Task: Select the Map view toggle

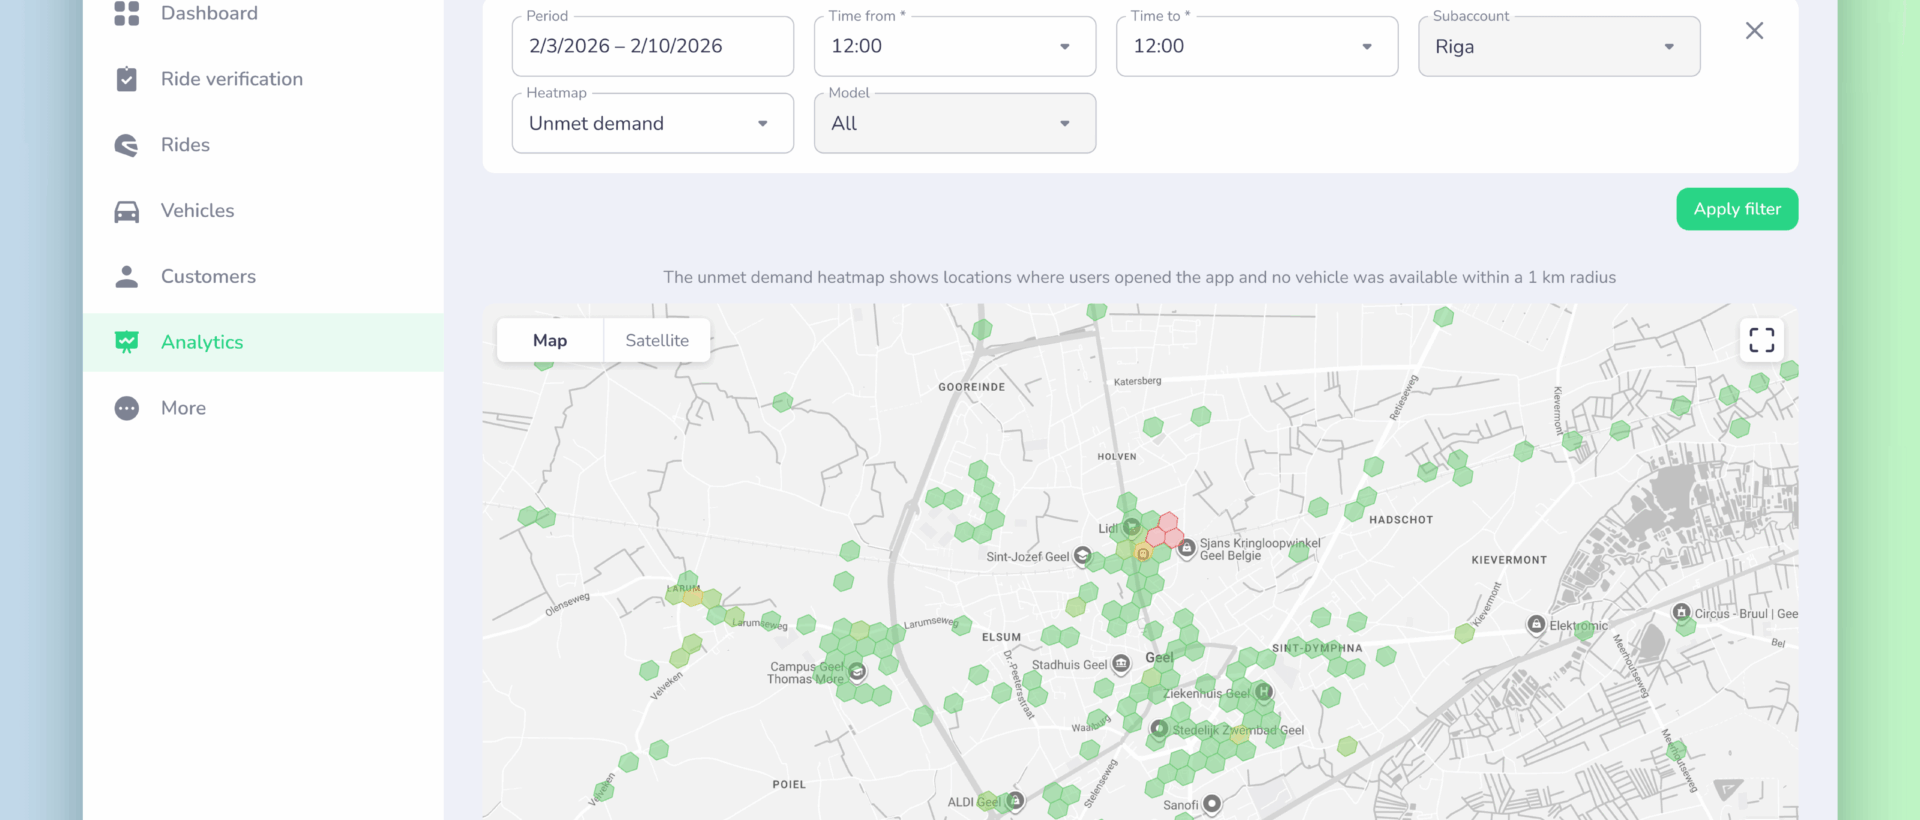Action: pos(550,341)
